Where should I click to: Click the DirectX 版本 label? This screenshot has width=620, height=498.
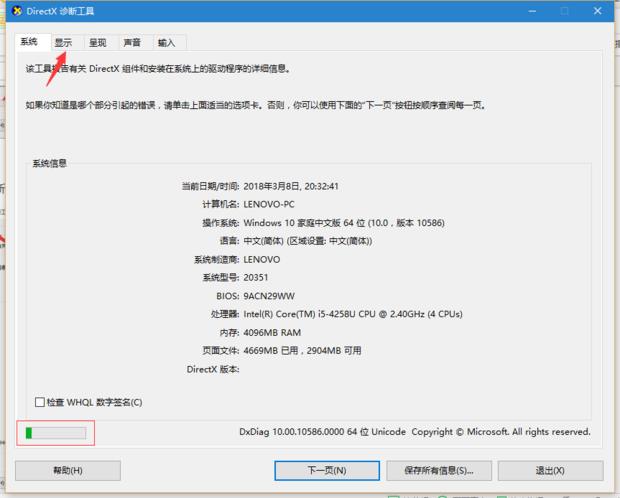tap(213, 369)
